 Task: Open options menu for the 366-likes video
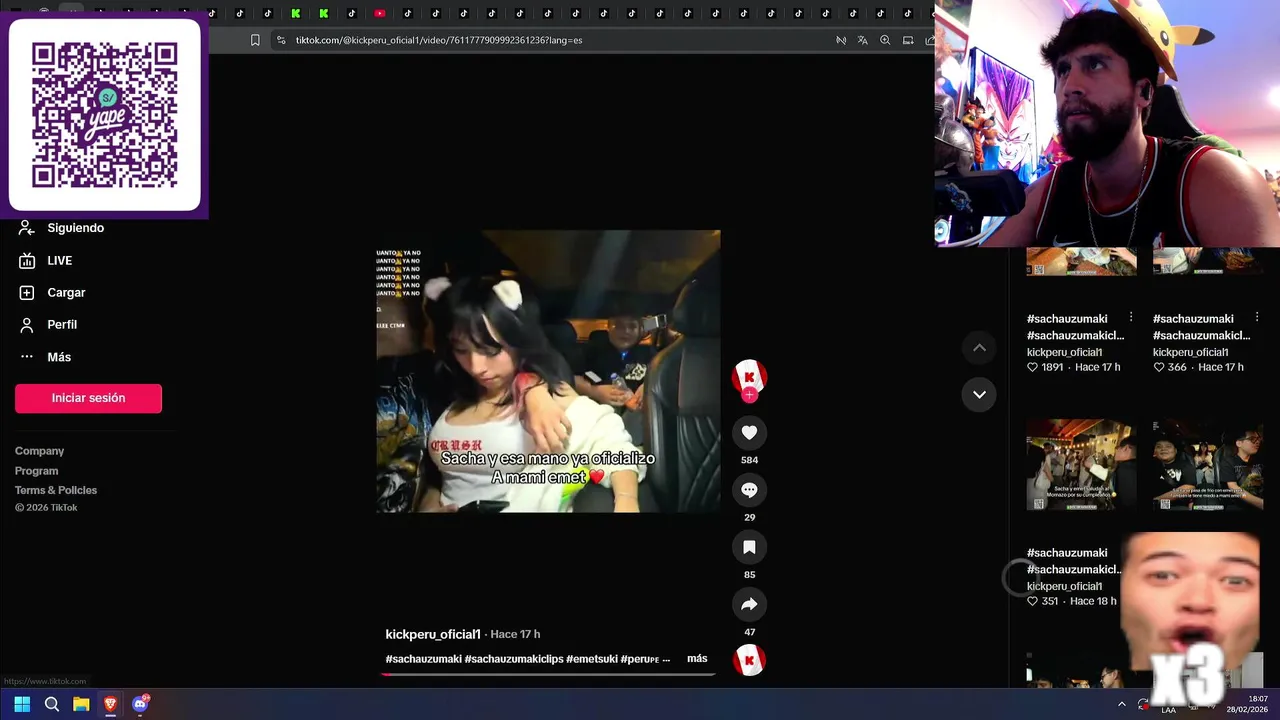click(1257, 317)
